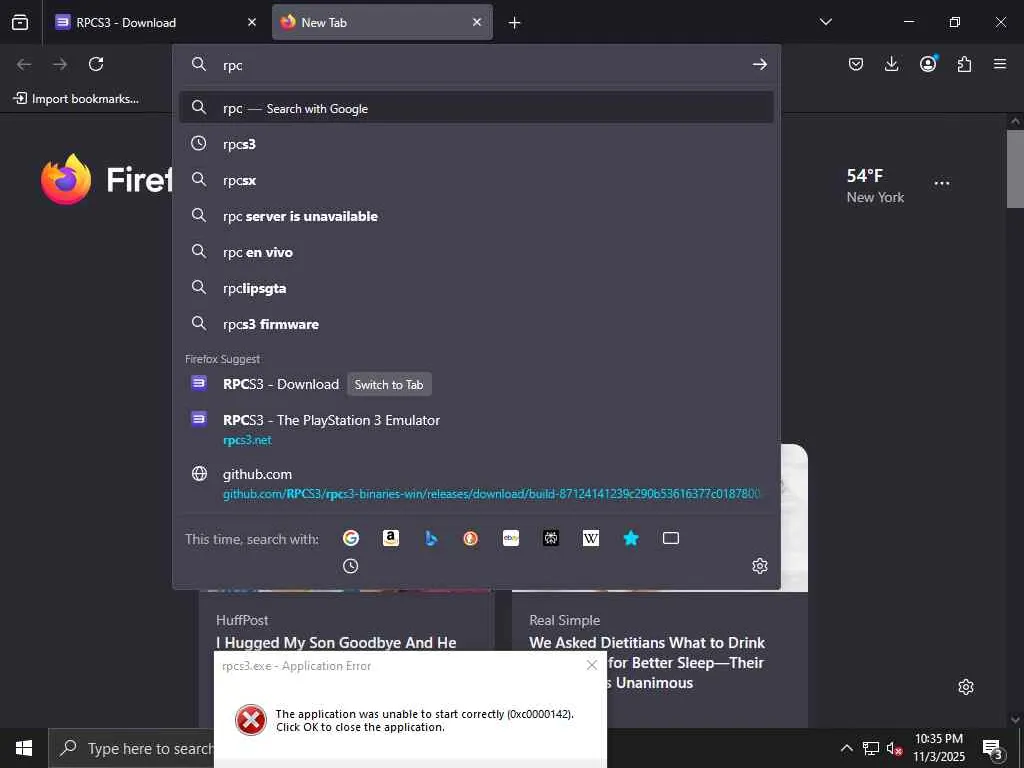Open the network status tray icon

871,748
